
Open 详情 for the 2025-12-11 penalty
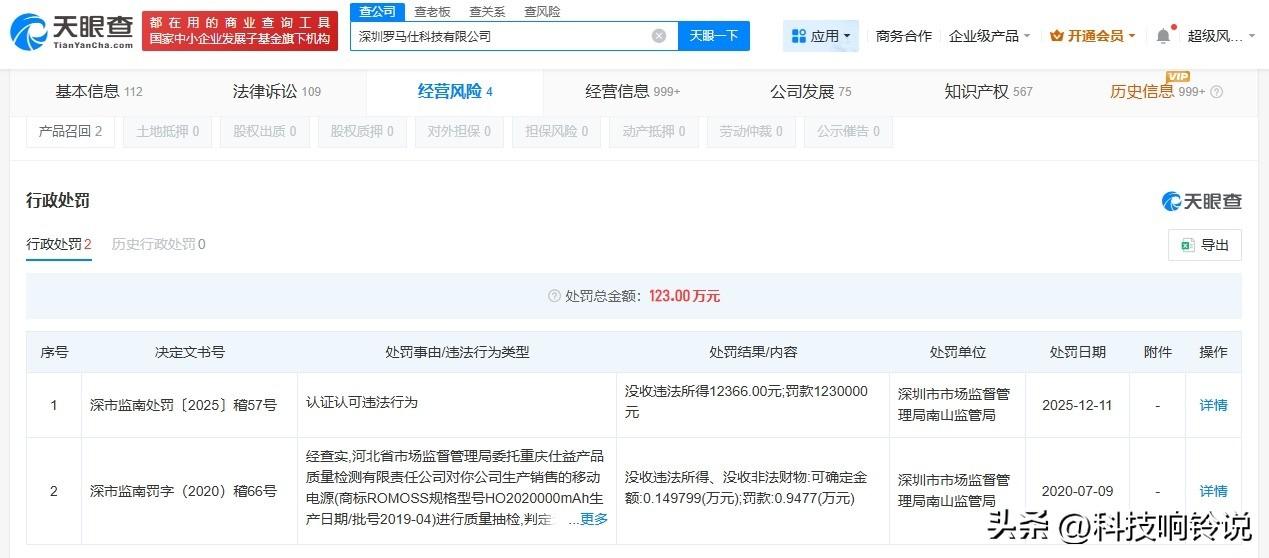pos(1213,405)
